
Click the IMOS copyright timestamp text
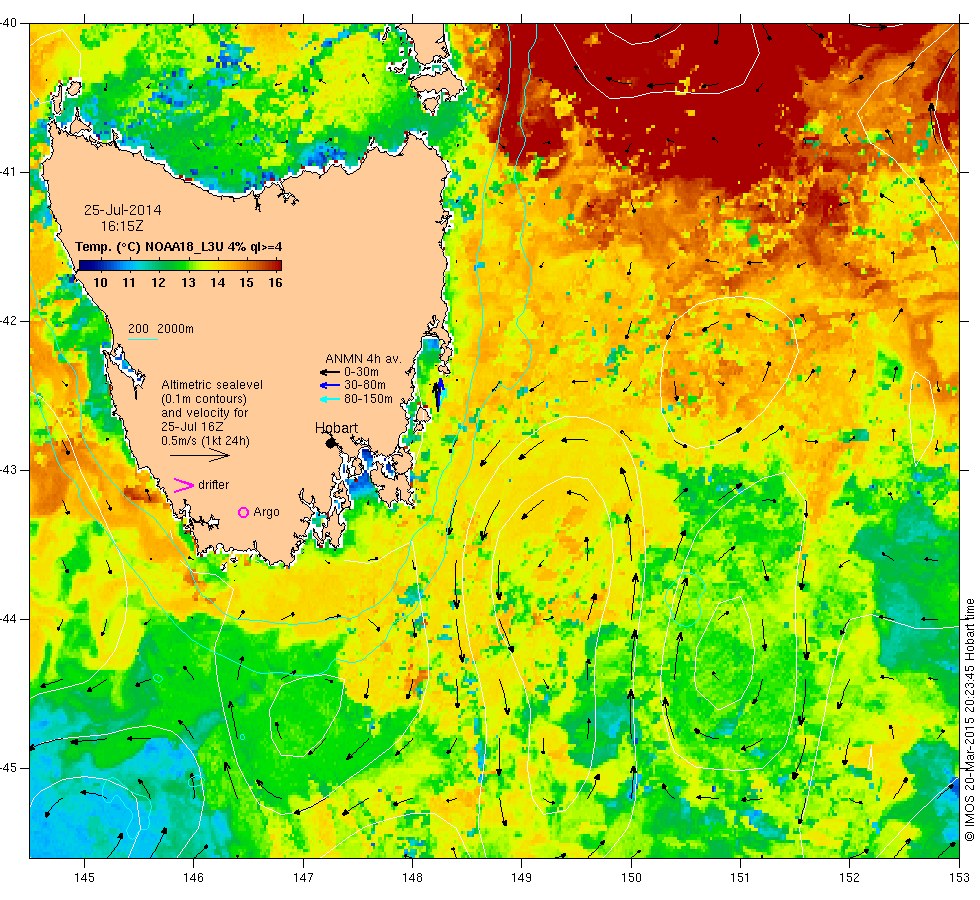point(969,719)
